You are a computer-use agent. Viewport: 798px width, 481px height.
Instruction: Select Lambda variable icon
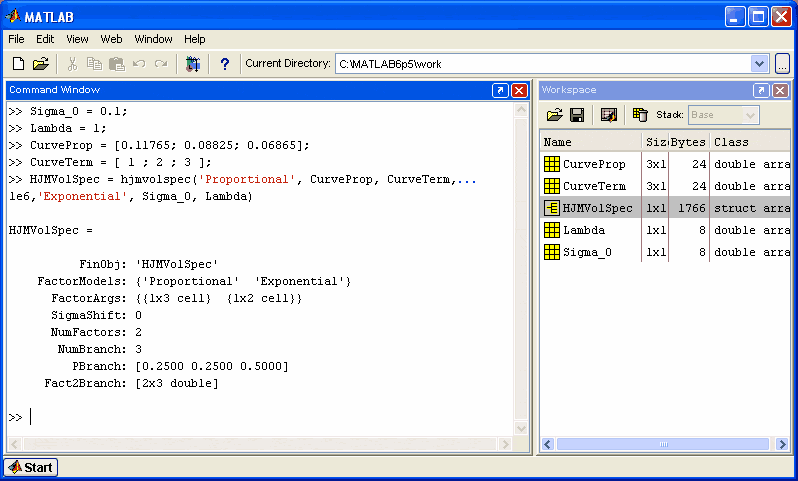[552, 230]
